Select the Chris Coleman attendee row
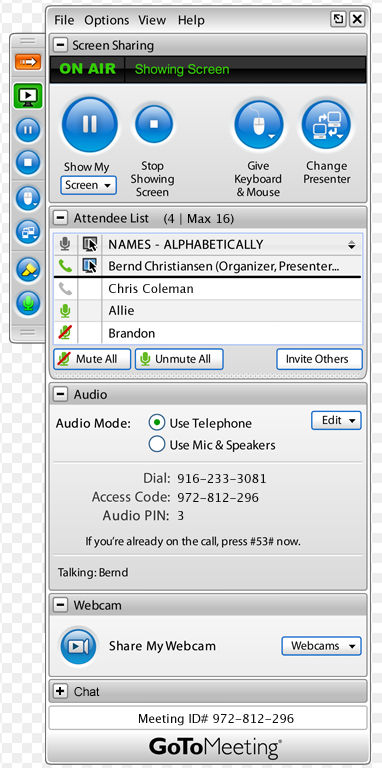The height and width of the screenshot is (768, 382). pyautogui.click(x=208, y=289)
